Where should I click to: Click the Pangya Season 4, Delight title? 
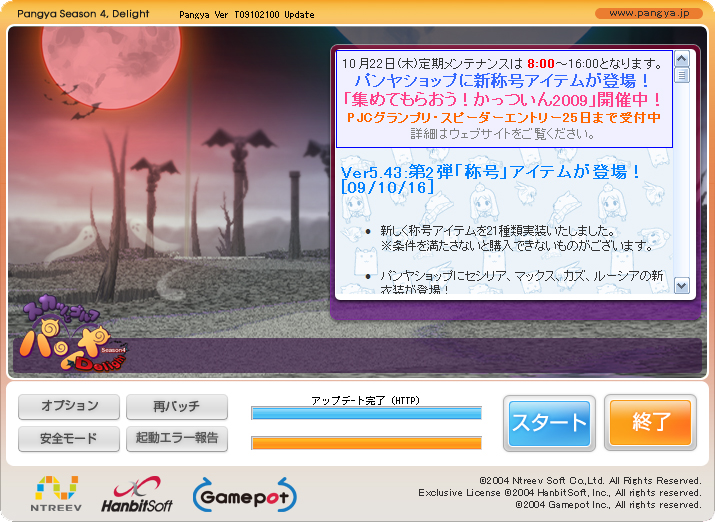click(83, 14)
